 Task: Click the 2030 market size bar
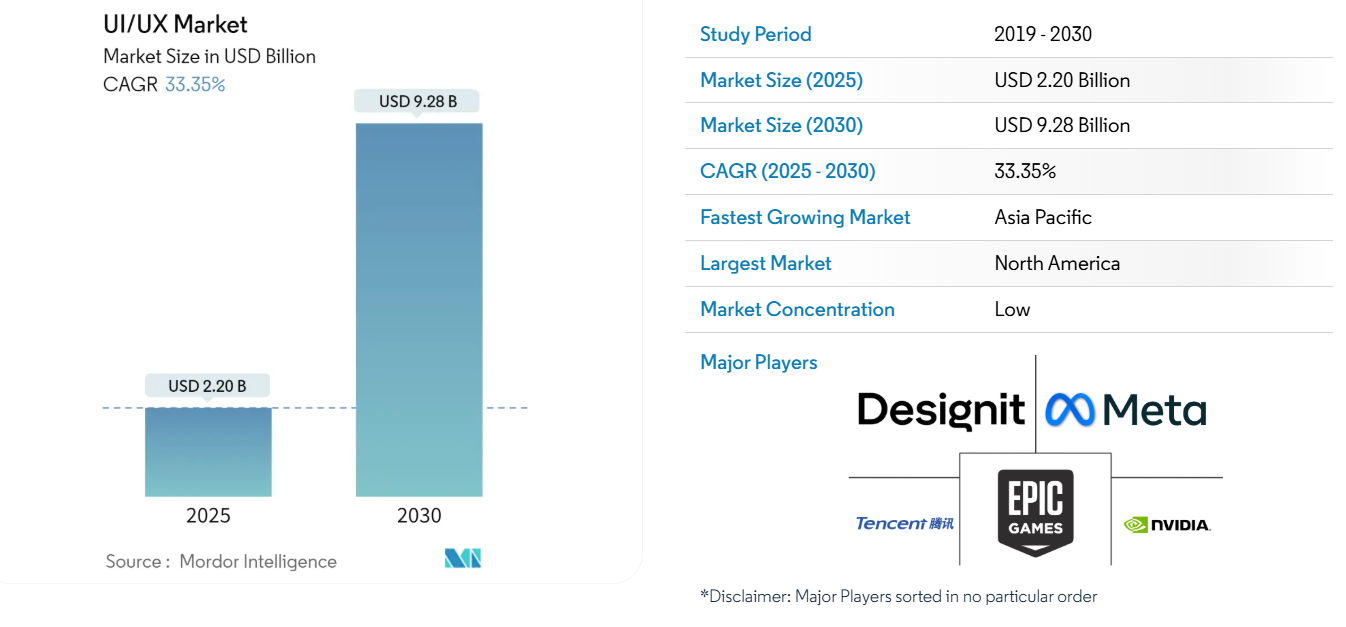[x=419, y=310]
